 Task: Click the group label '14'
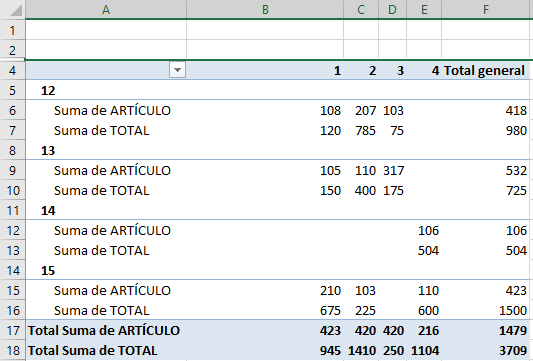point(48,211)
